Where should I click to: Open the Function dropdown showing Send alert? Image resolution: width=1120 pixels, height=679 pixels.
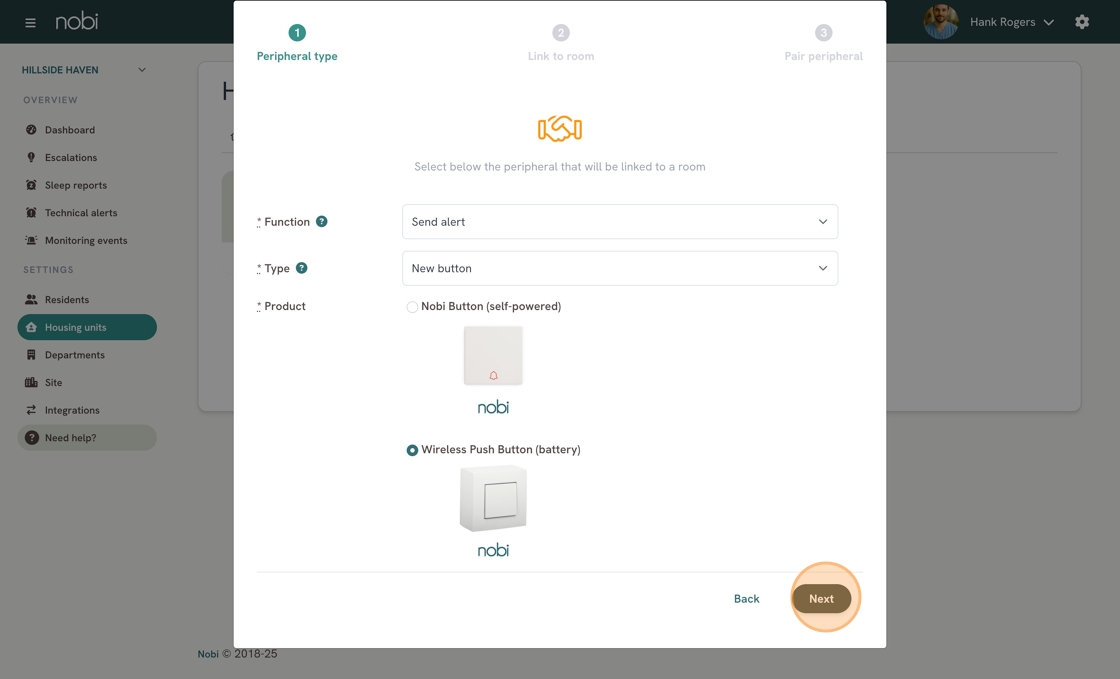[x=619, y=222]
